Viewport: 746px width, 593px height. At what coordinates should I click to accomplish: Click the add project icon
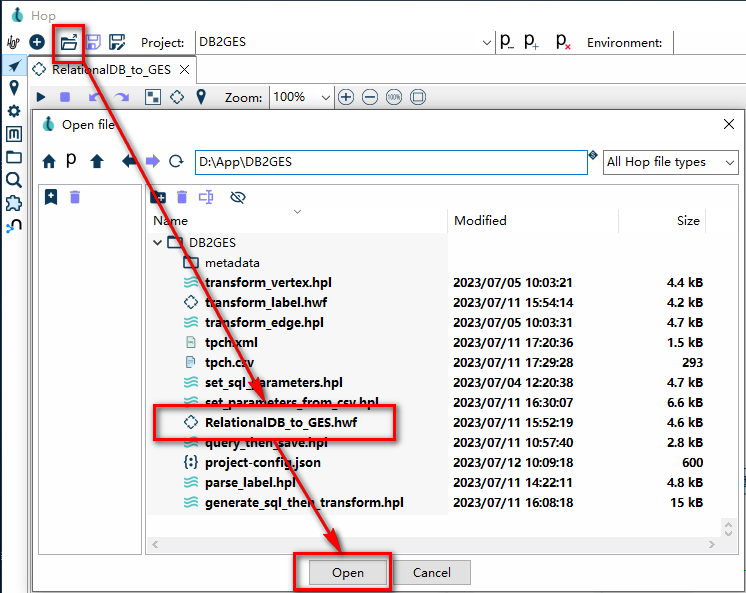point(531,42)
